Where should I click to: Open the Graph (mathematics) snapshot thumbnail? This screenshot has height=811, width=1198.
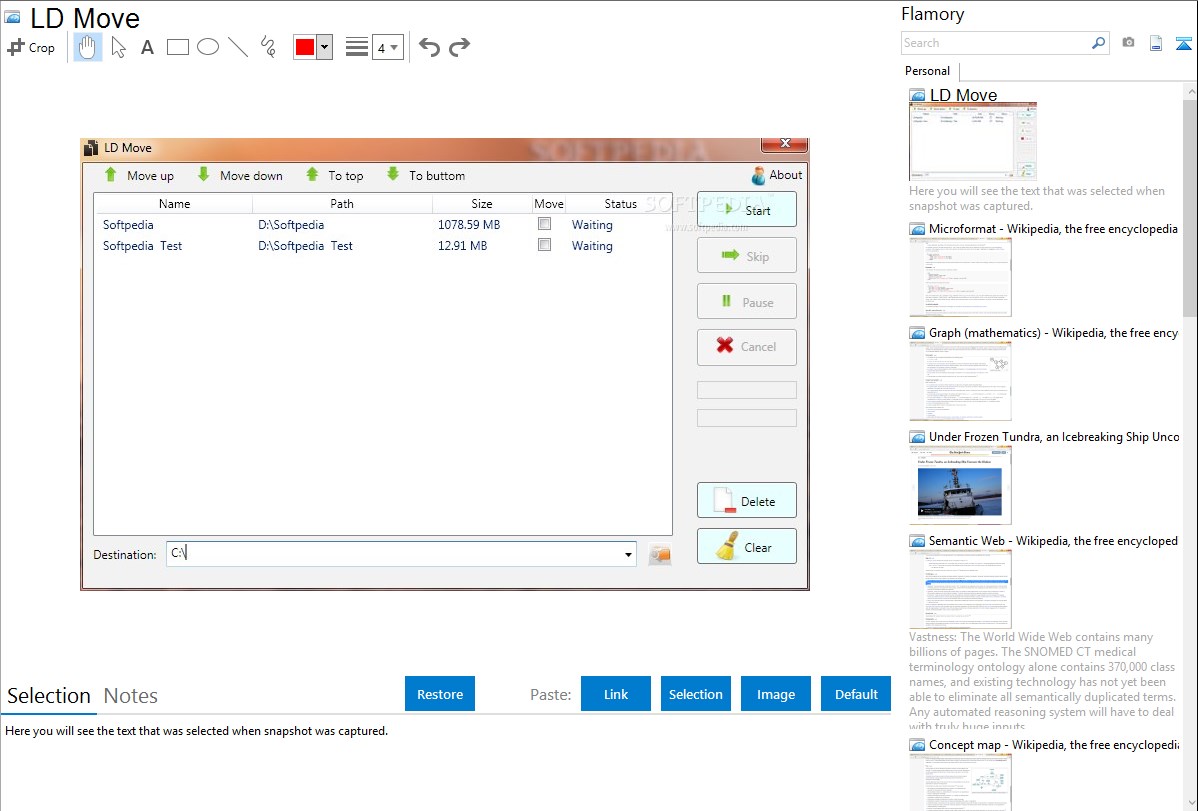960,381
